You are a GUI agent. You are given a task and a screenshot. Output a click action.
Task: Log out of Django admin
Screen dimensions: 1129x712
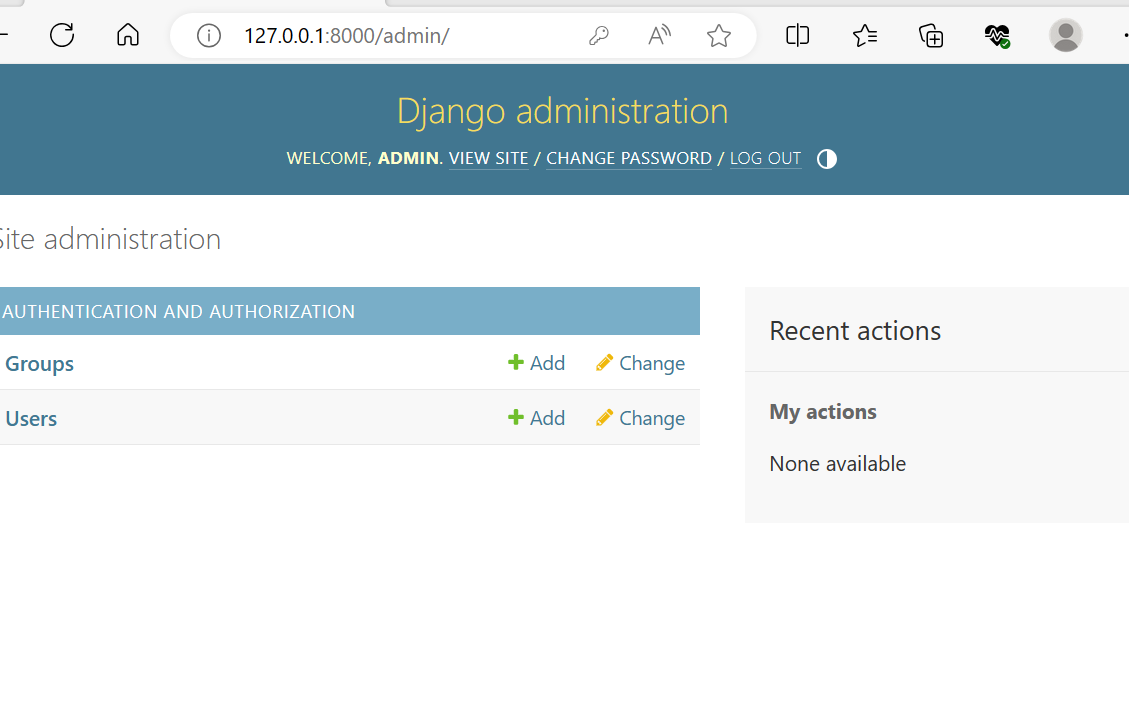tap(765, 158)
